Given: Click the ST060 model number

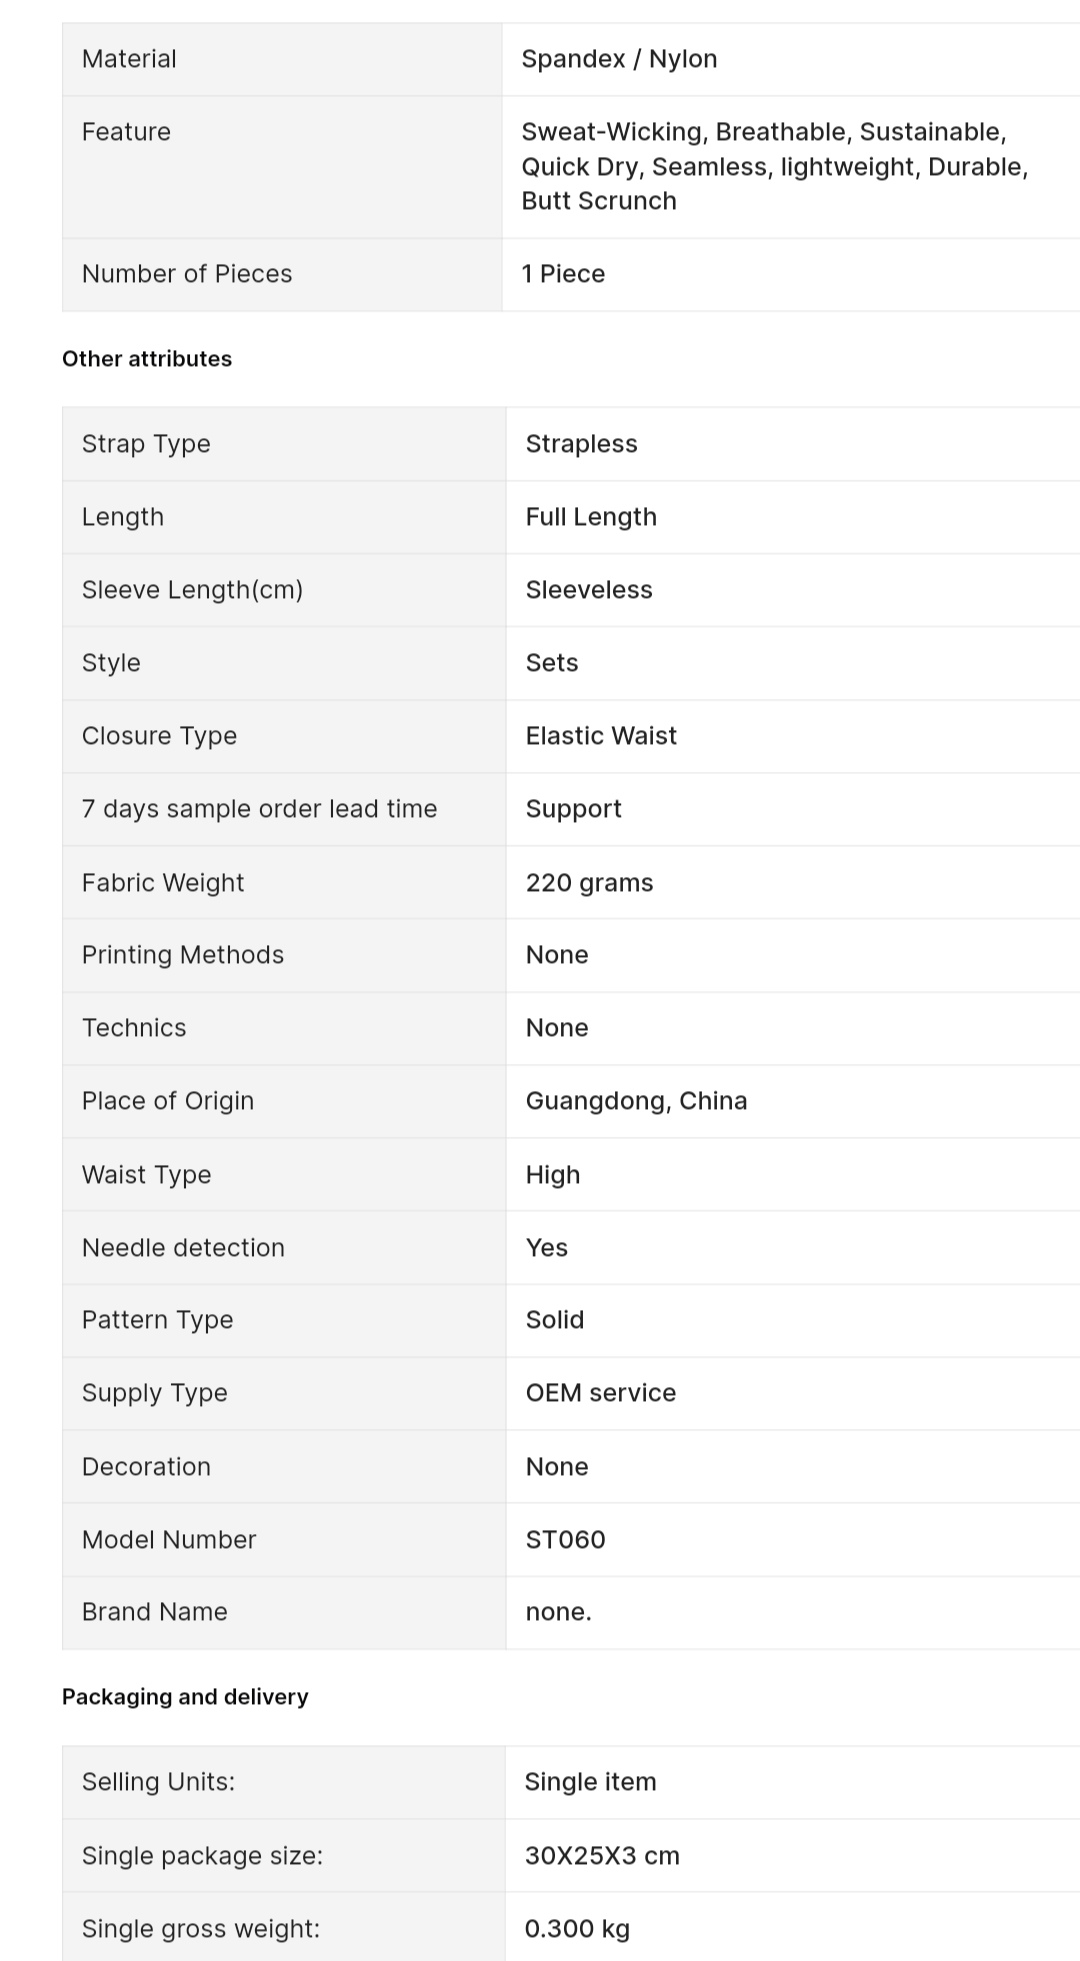Looking at the screenshot, I should [565, 1540].
